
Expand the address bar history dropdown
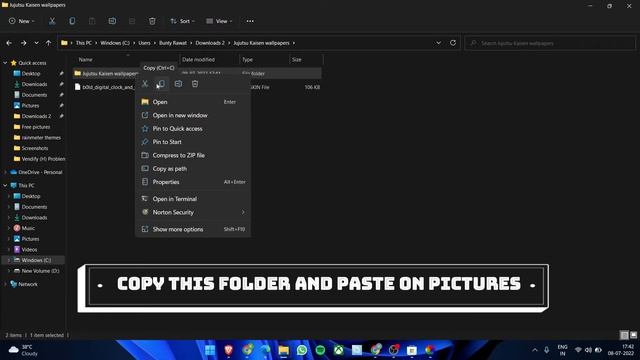438,43
